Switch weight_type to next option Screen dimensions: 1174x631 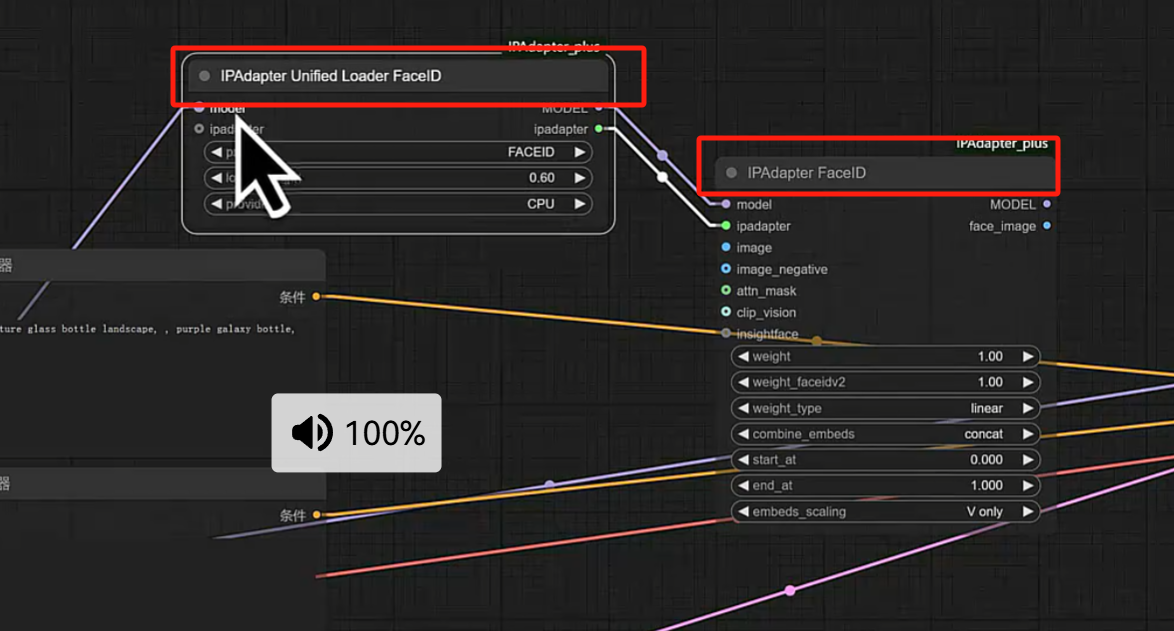[x=1027, y=409]
